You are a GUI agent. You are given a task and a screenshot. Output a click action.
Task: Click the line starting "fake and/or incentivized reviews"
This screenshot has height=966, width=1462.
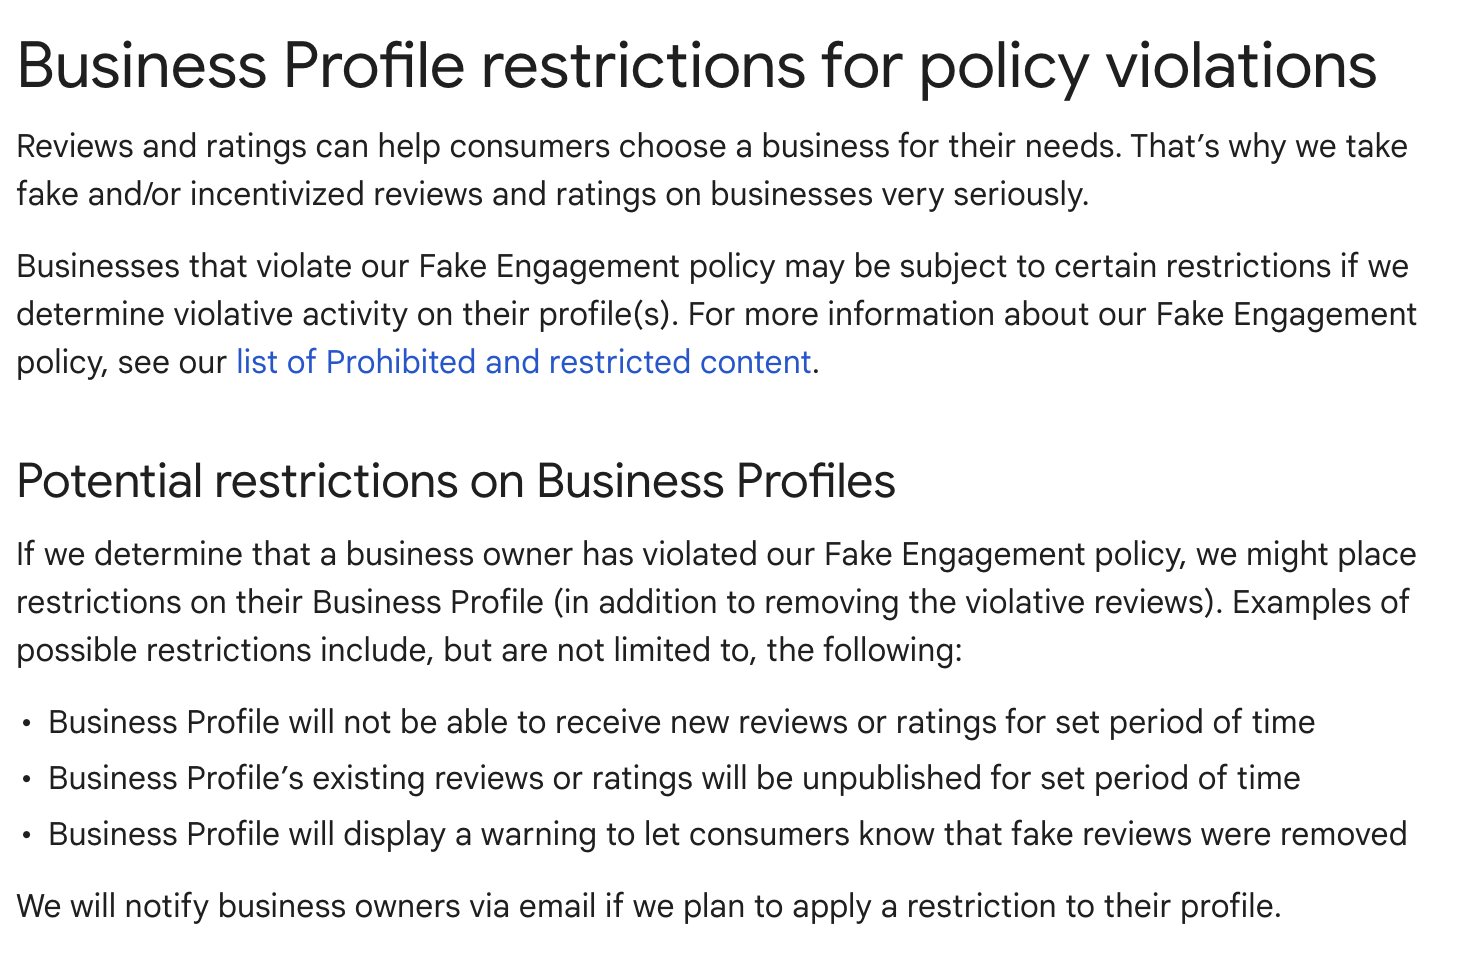coord(552,194)
